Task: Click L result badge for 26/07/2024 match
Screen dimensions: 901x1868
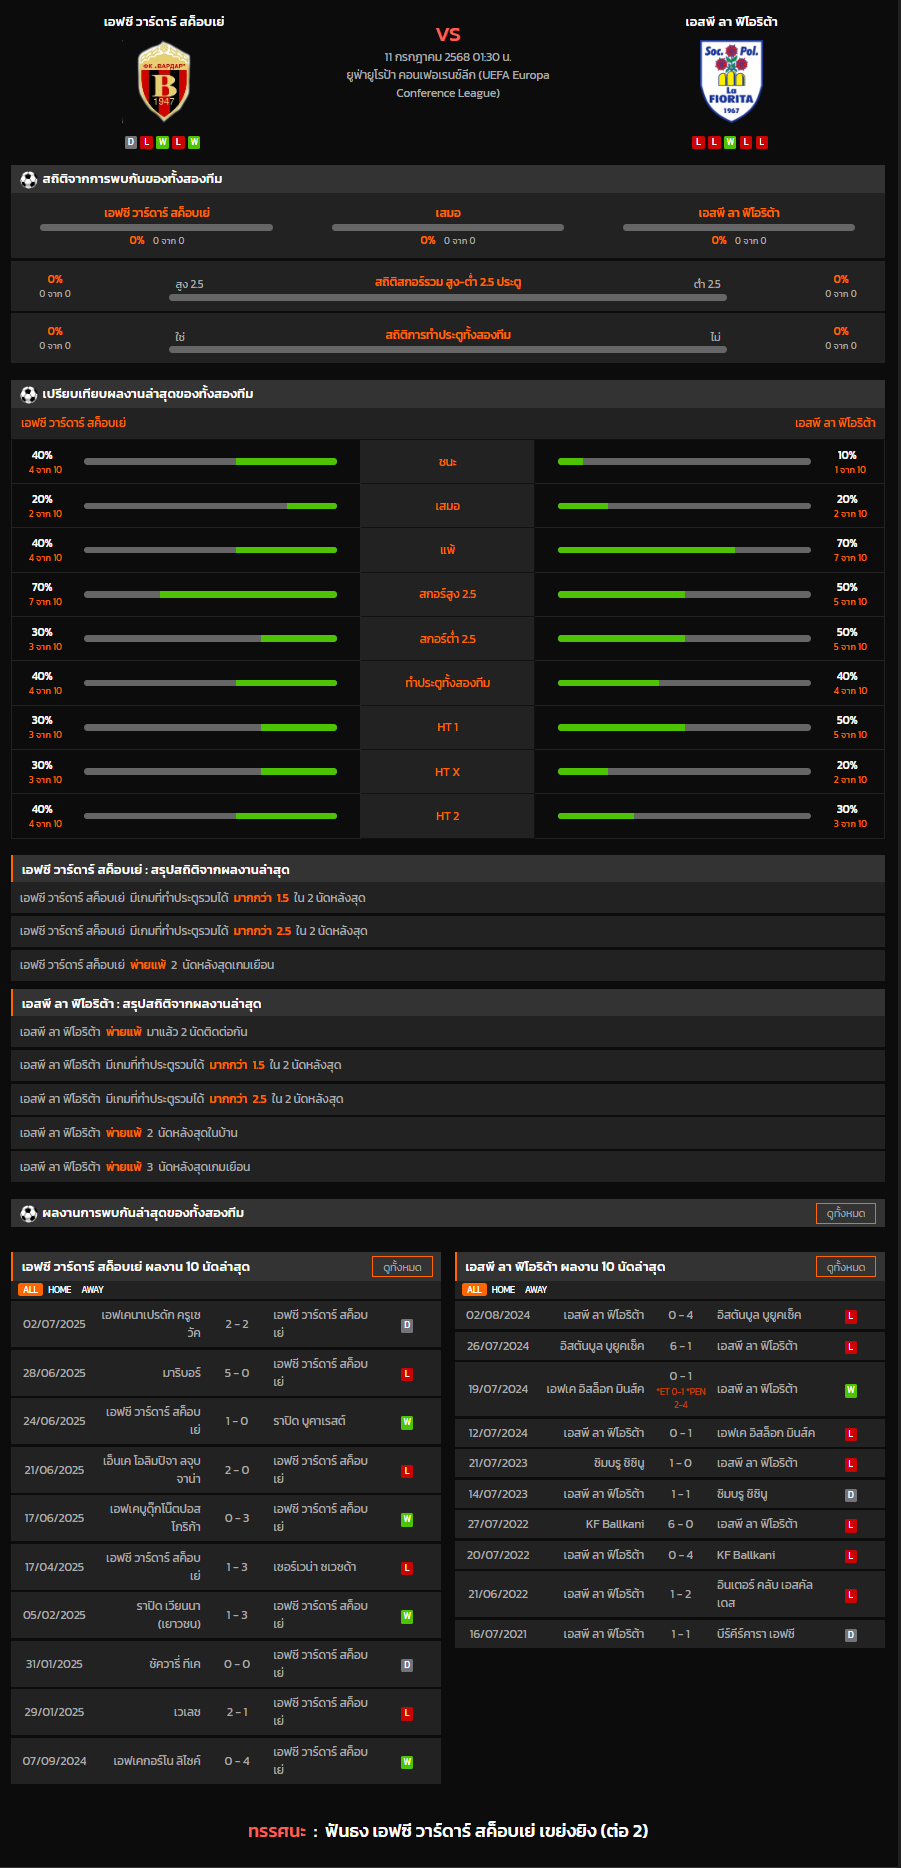Action: [851, 1347]
